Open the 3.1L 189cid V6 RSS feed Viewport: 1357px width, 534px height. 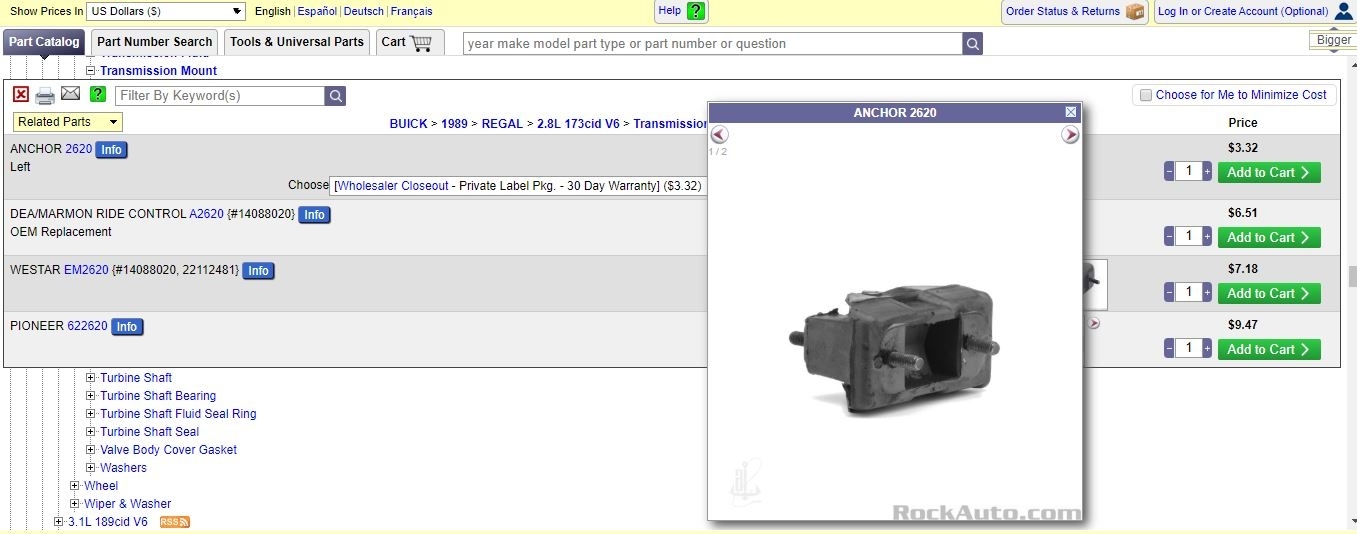click(175, 522)
